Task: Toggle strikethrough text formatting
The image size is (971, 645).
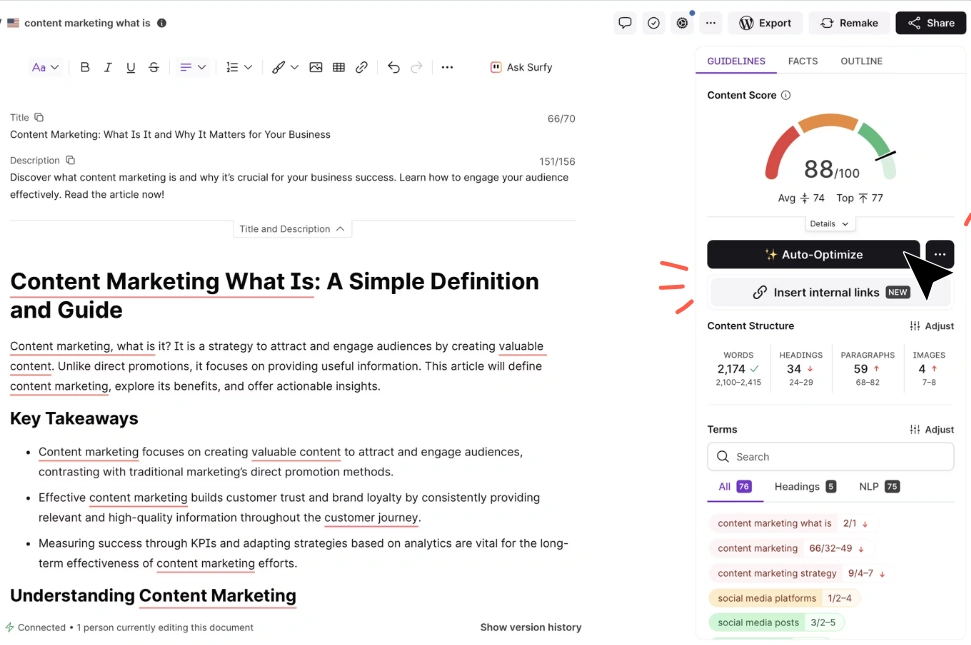Action: (x=154, y=67)
